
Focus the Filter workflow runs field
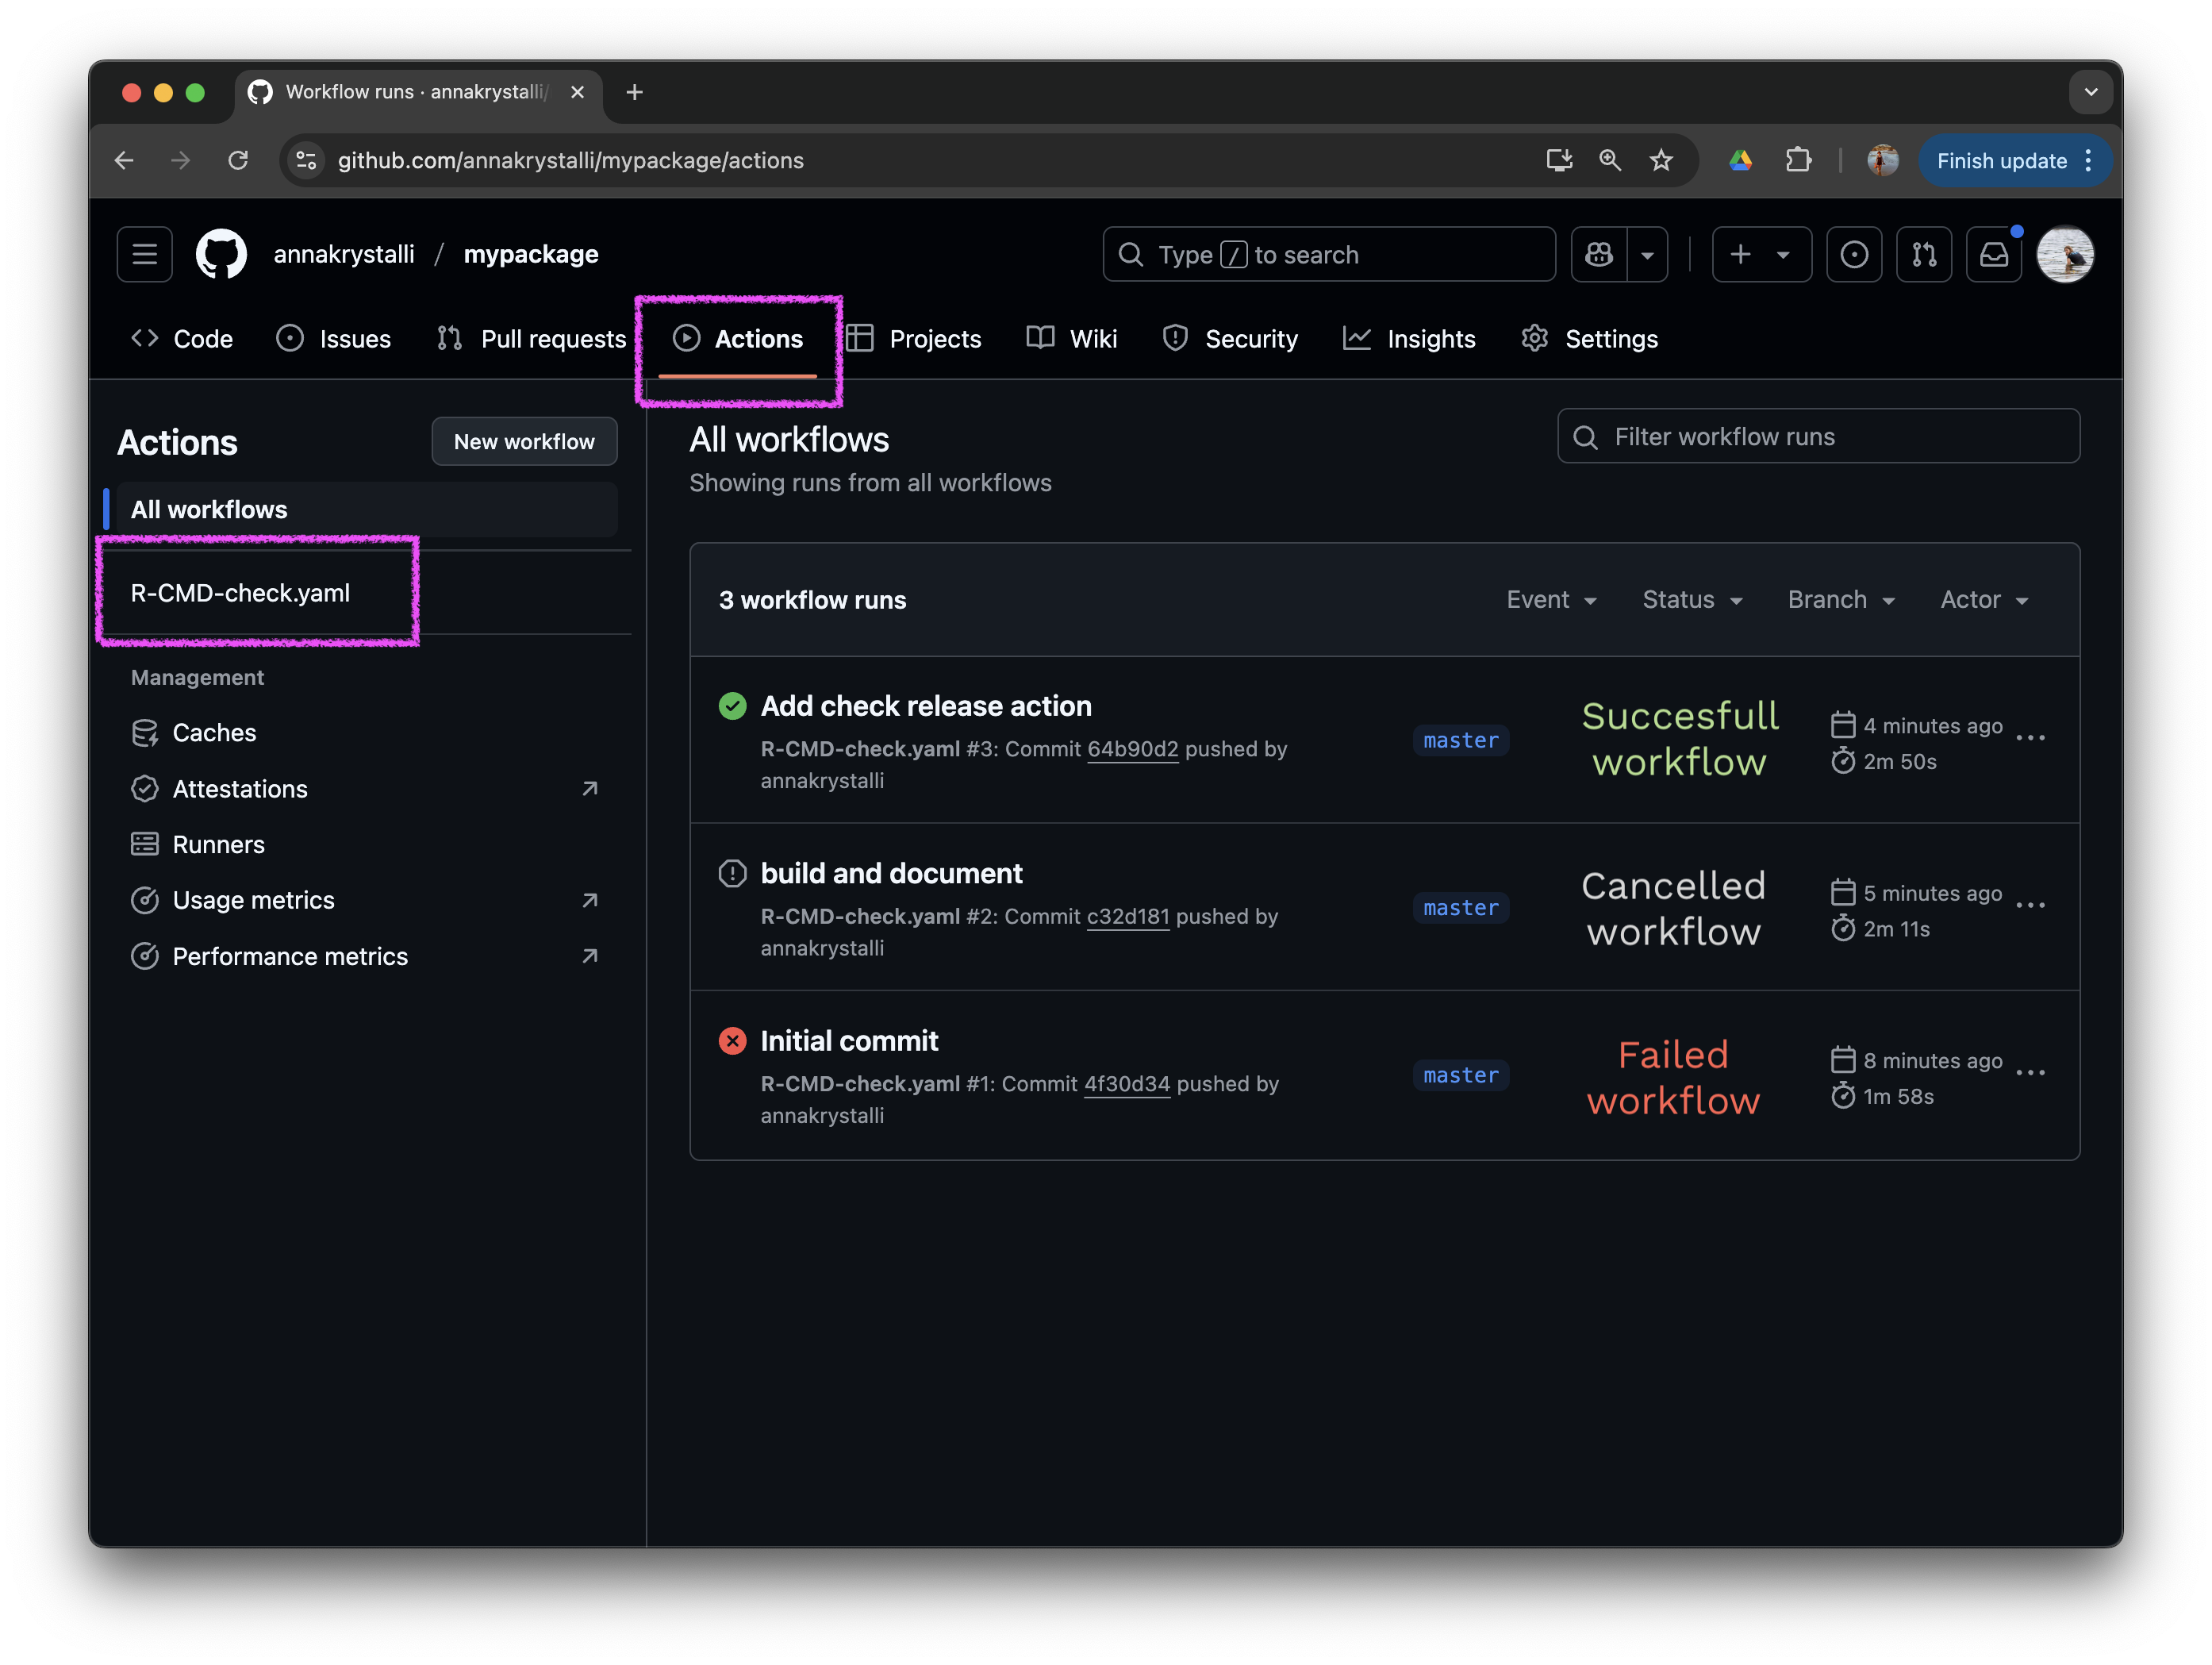(1819, 437)
